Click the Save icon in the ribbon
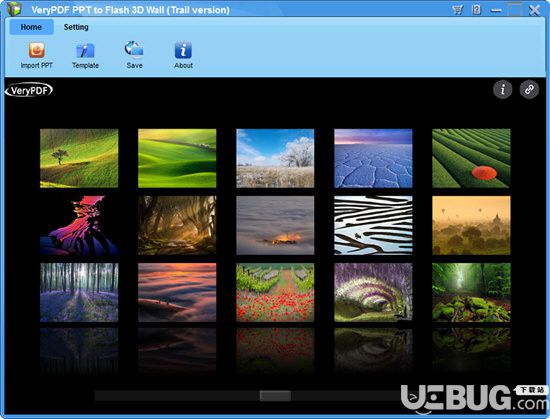This screenshot has width=550, height=419. coord(134,49)
